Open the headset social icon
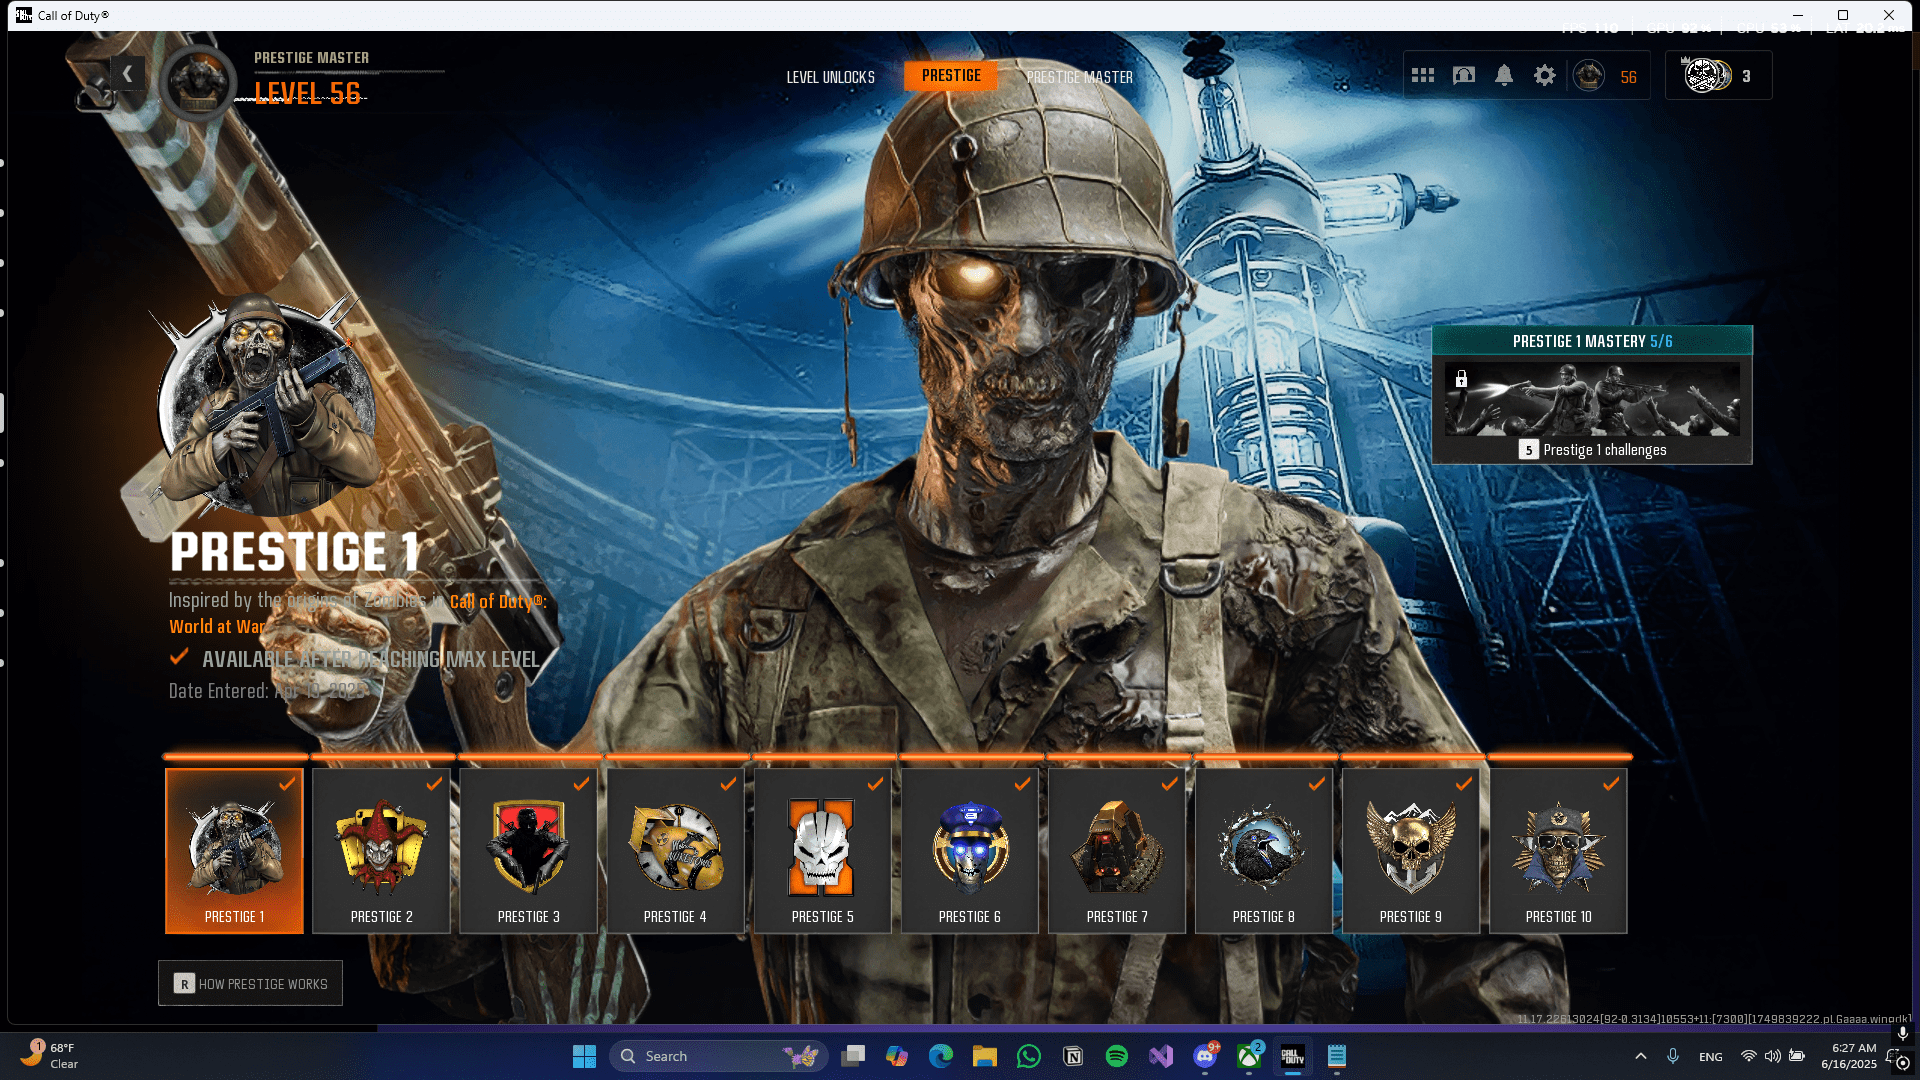Screen dimensions: 1920x1080 (1464, 75)
